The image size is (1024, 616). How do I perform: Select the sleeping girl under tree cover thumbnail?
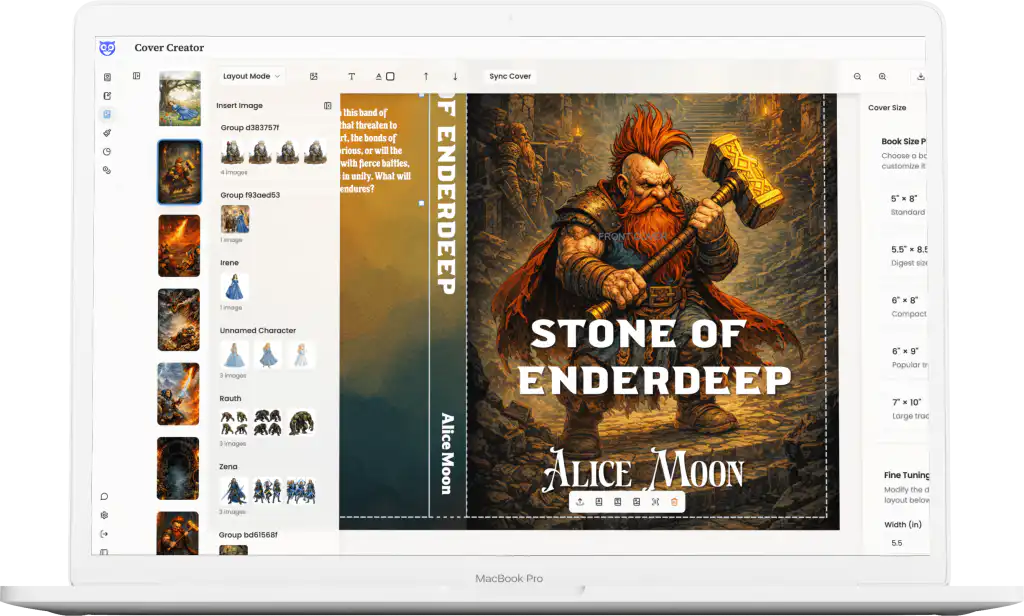tap(180, 98)
